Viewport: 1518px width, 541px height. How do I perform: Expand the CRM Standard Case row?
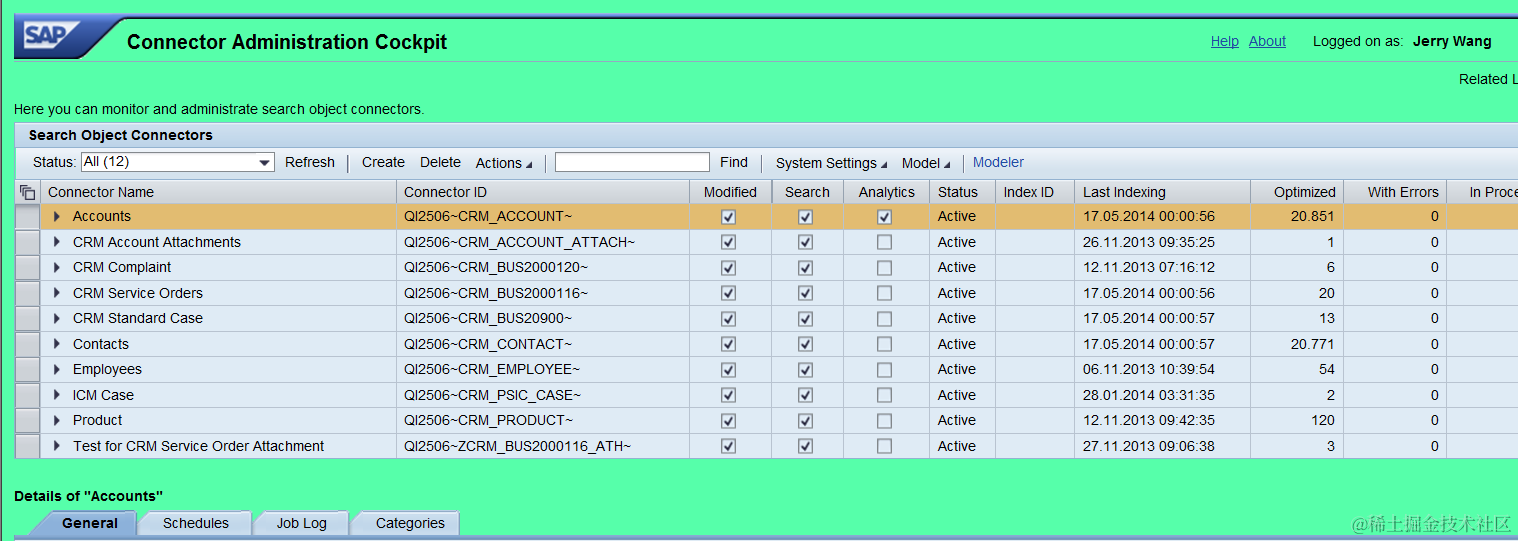coord(57,318)
